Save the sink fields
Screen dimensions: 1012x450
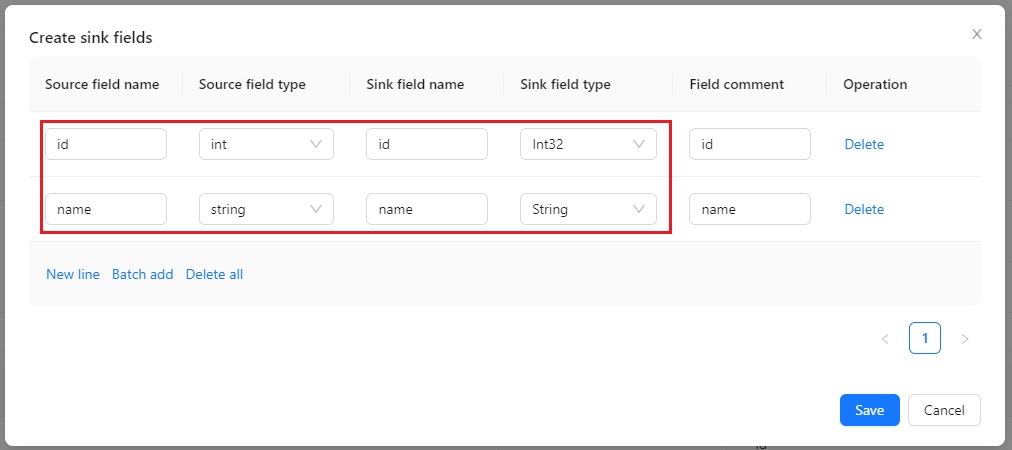[x=869, y=410]
